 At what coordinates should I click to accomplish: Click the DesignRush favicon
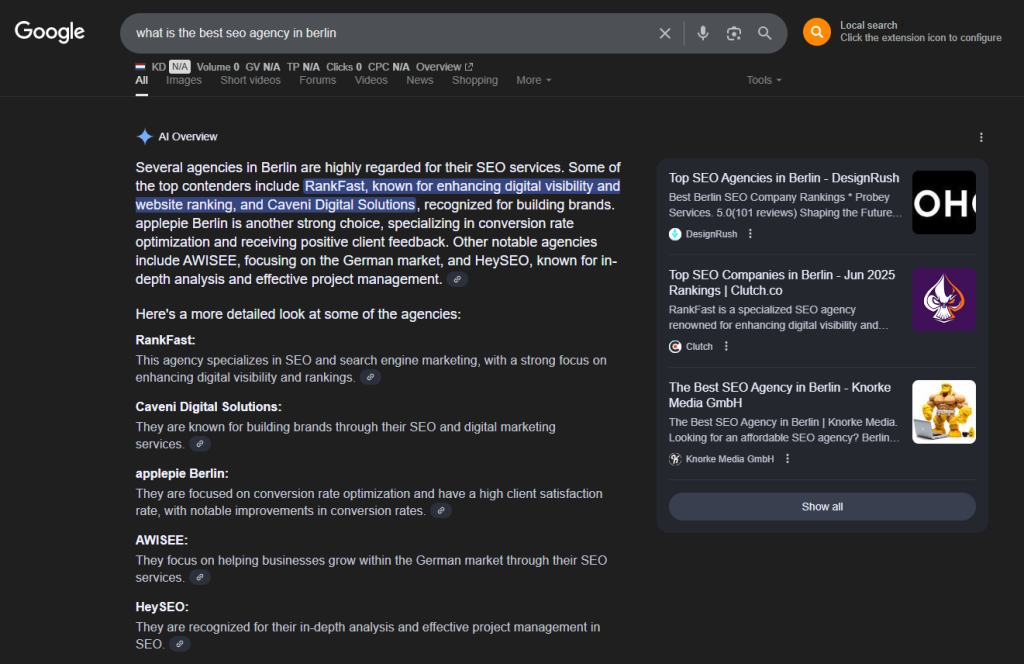pyautogui.click(x=675, y=234)
